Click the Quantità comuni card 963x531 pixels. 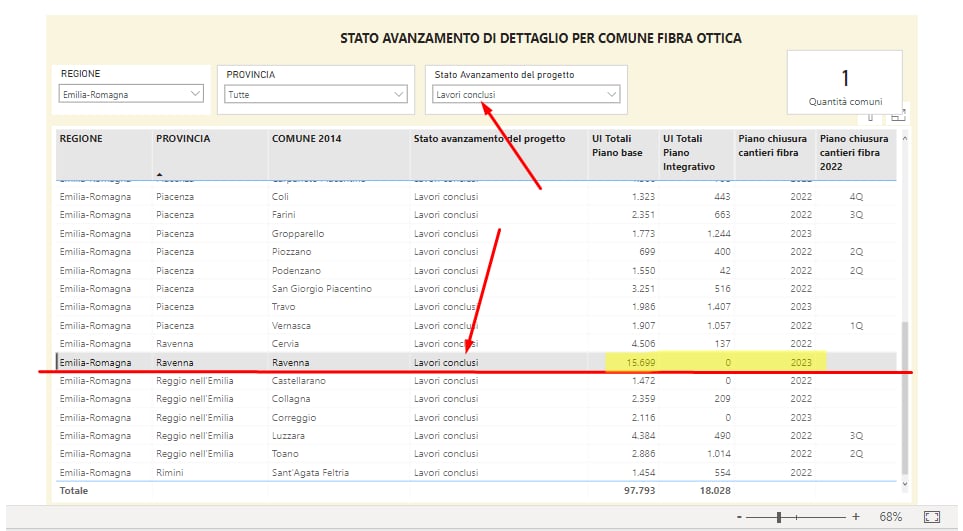pyautogui.click(x=844, y=86)
